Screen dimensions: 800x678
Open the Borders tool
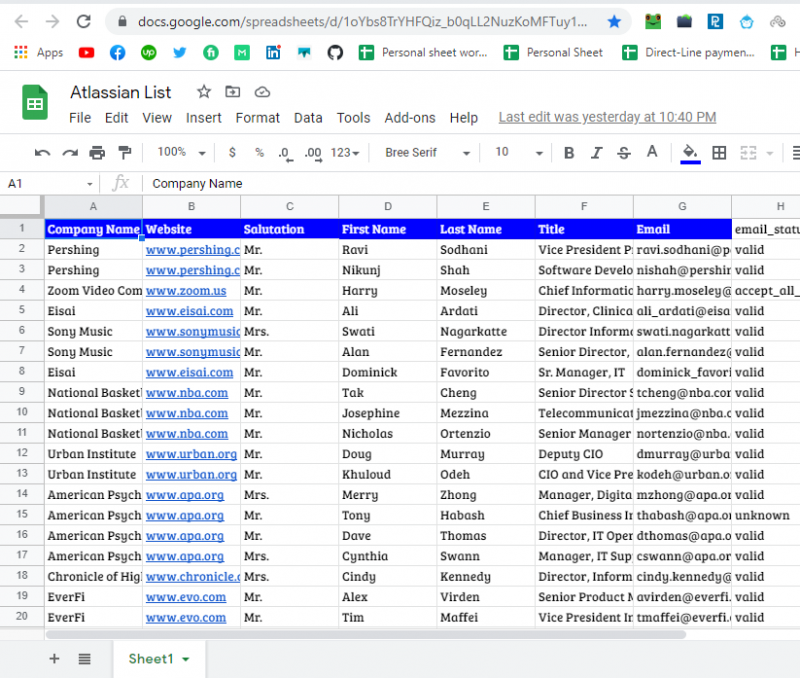719,153
